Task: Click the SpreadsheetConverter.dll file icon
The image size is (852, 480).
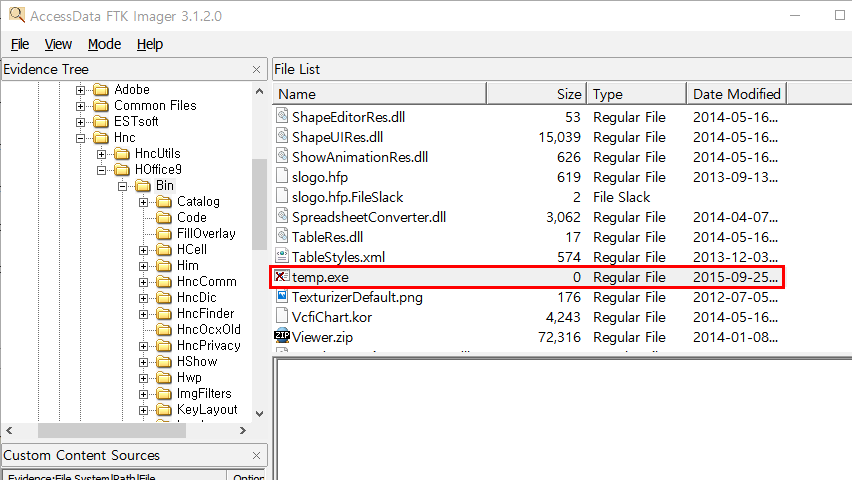Action: click(282, 216)
